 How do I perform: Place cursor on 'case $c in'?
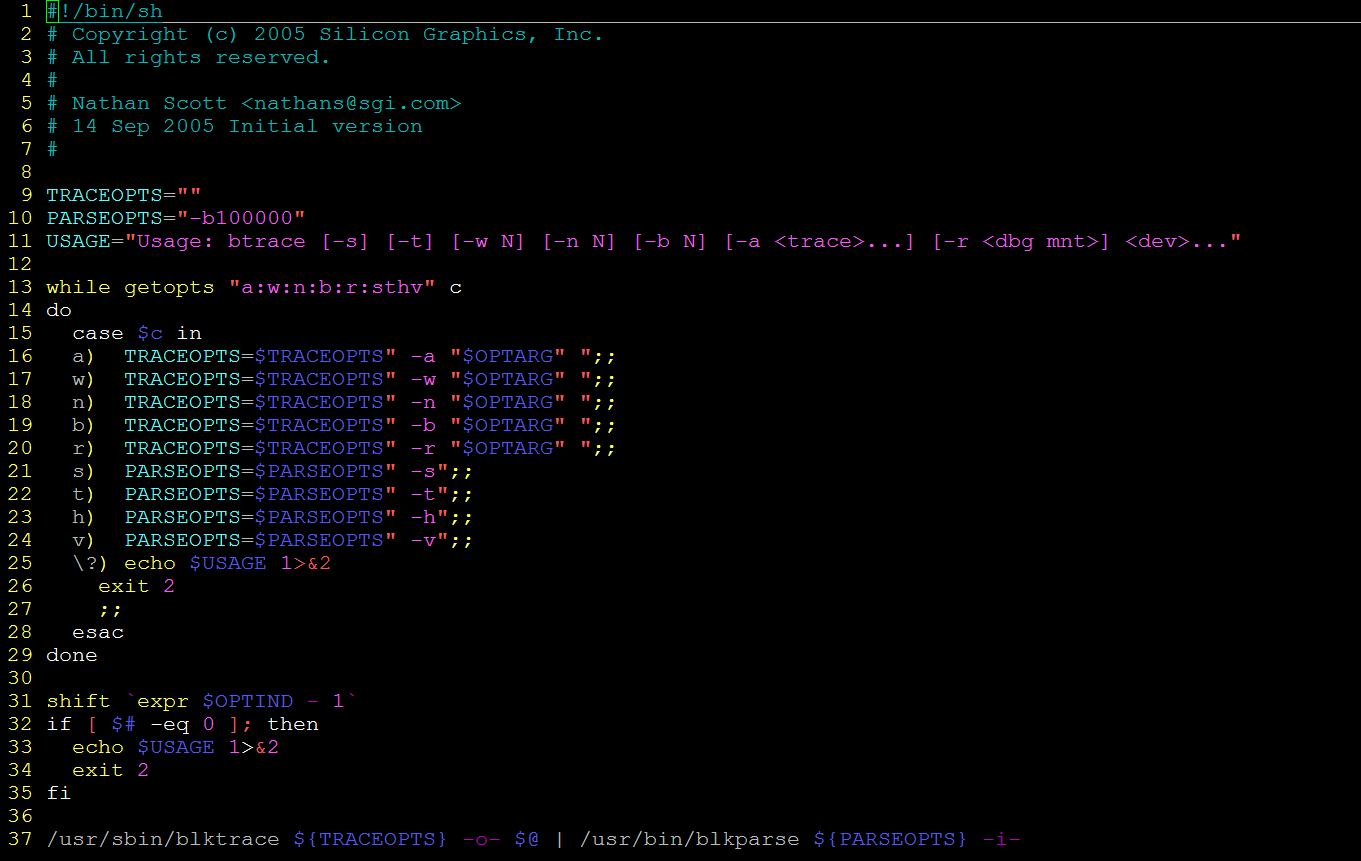click(137, 333)
